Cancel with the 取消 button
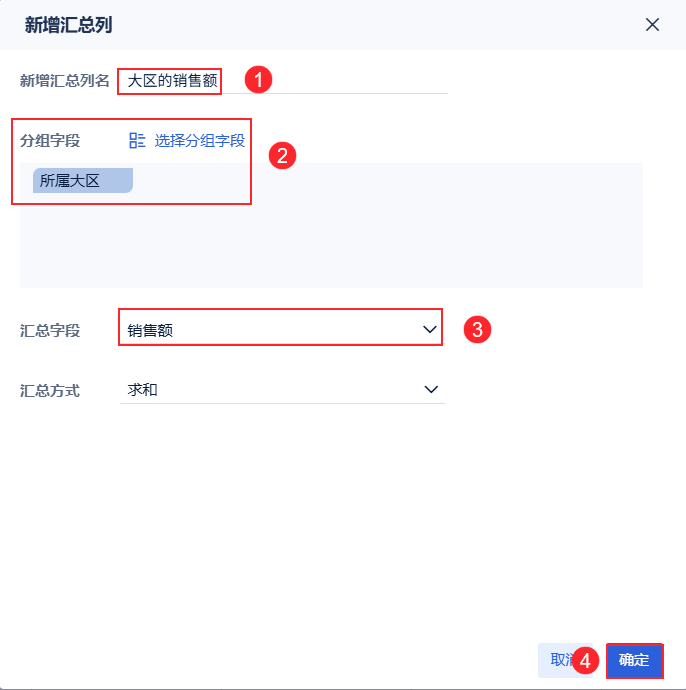The height and width of the screenshot is (690, 686). pyautogui.click(x=553, y=660)
